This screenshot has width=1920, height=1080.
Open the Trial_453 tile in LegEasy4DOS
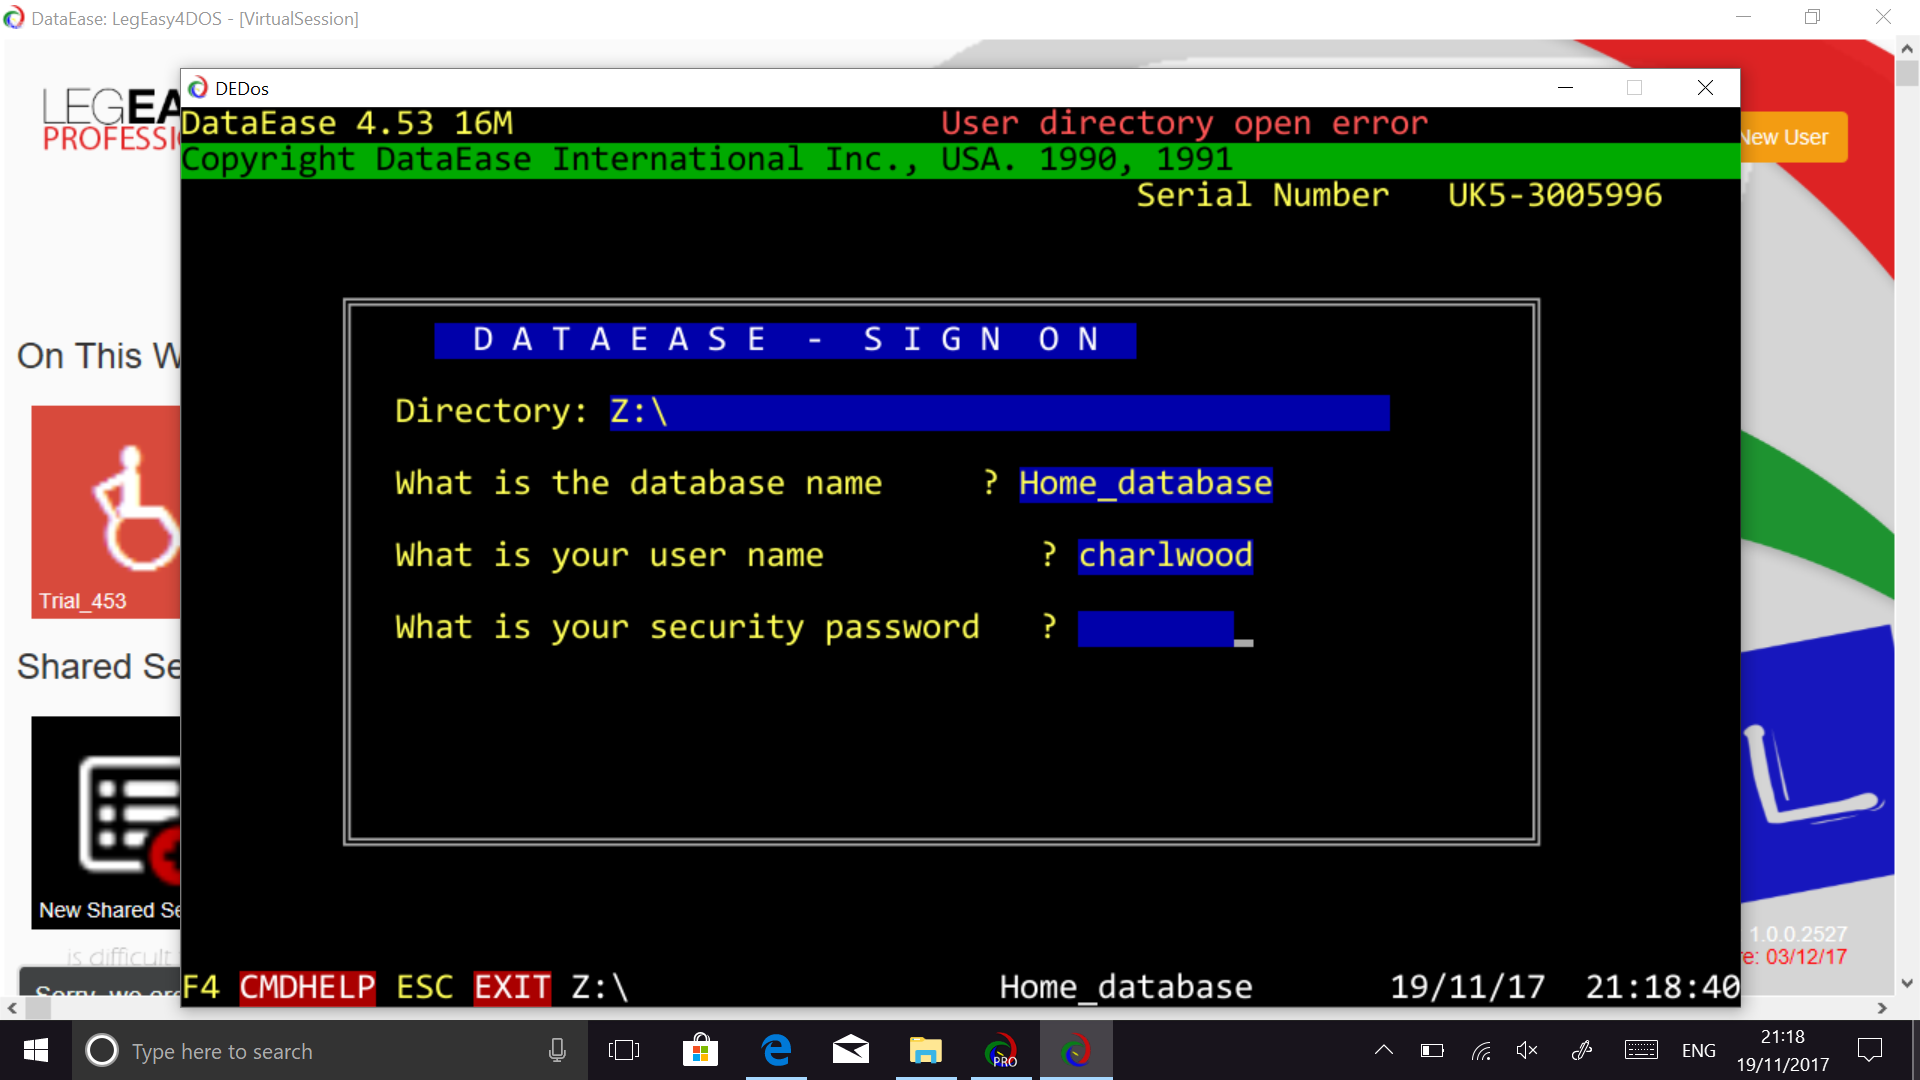click(106, 511)
